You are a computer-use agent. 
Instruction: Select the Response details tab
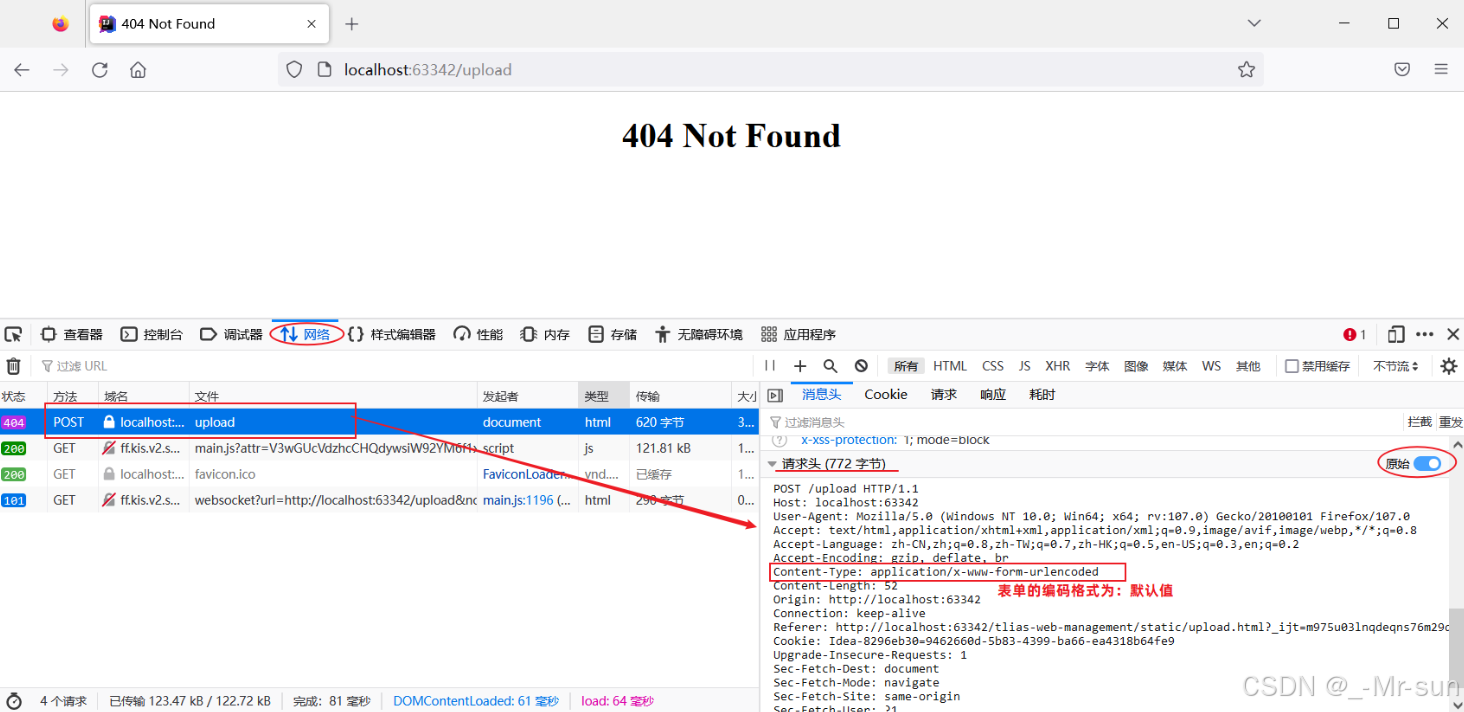point(993,395)
